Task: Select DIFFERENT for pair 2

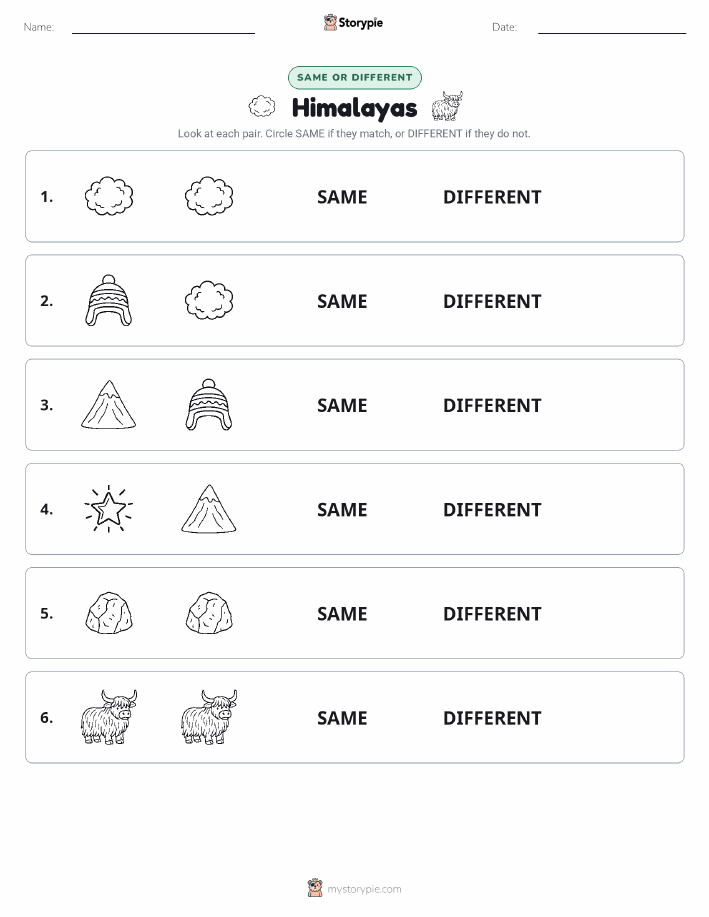Action: pyautogui.click(x=492, y=301)
